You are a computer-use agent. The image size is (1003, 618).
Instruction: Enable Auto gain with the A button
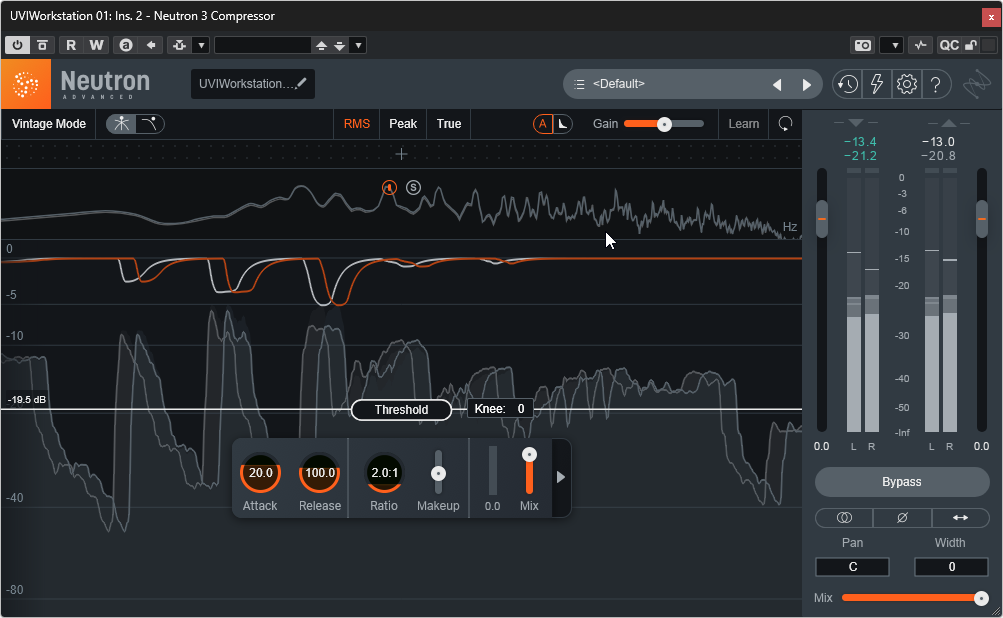coord(543,123)
